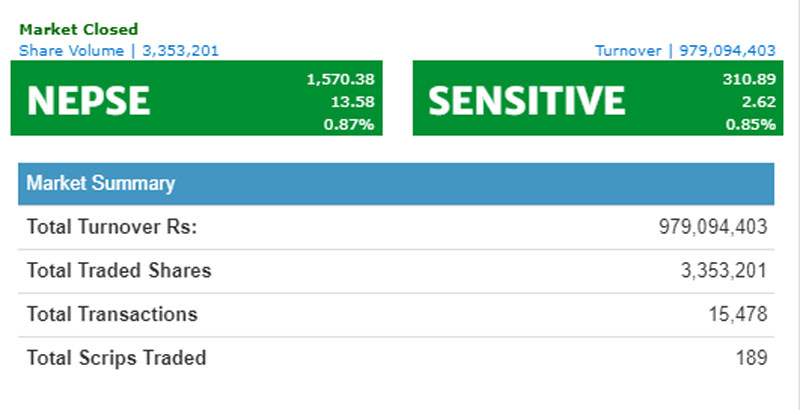Click the NEPSE percent change 0.87%
Image resolution: width=800 pixels, height=410 pixels.
[353, 124]
